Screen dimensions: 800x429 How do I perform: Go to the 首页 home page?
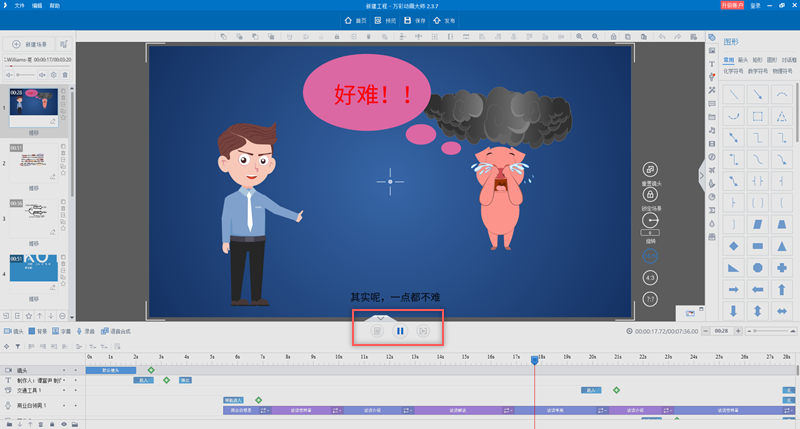[x=356, y=20]
